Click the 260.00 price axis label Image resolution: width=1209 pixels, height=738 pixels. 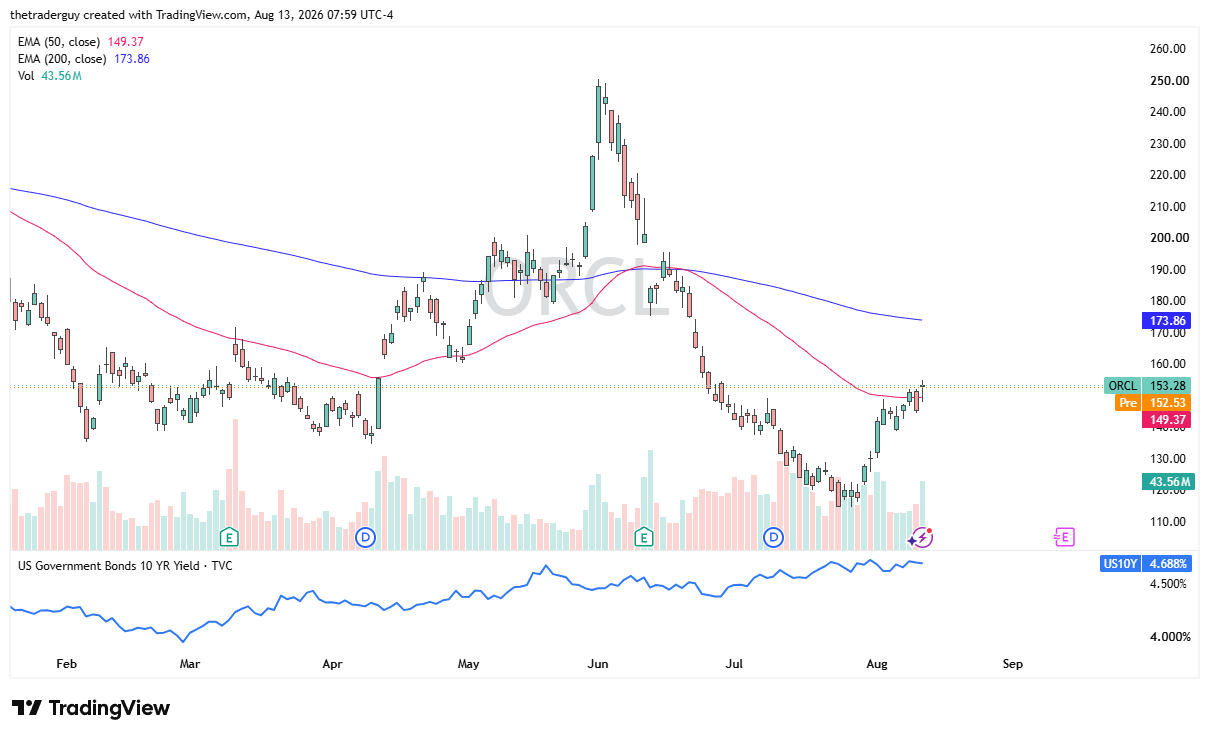(x=1167, y=49)
